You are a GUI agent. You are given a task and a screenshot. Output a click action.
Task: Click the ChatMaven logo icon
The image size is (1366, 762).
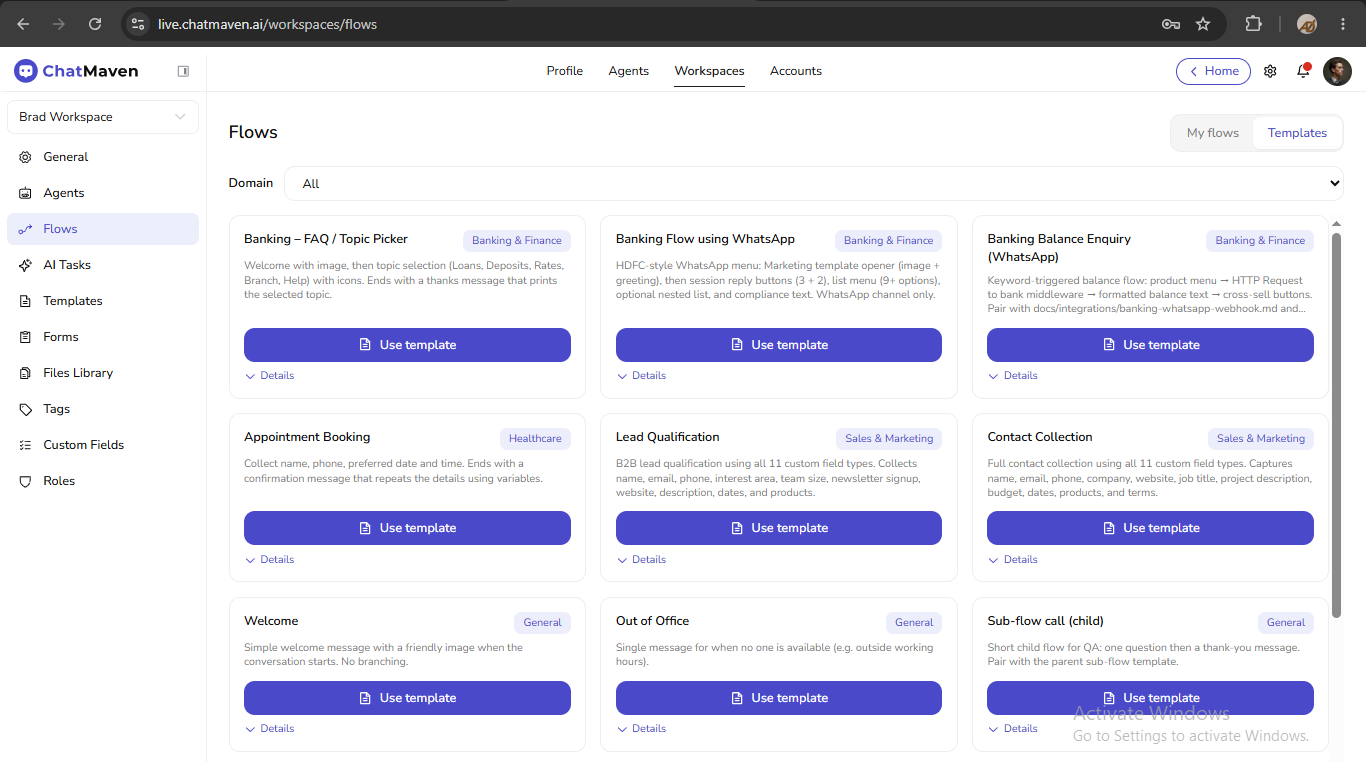25,71
